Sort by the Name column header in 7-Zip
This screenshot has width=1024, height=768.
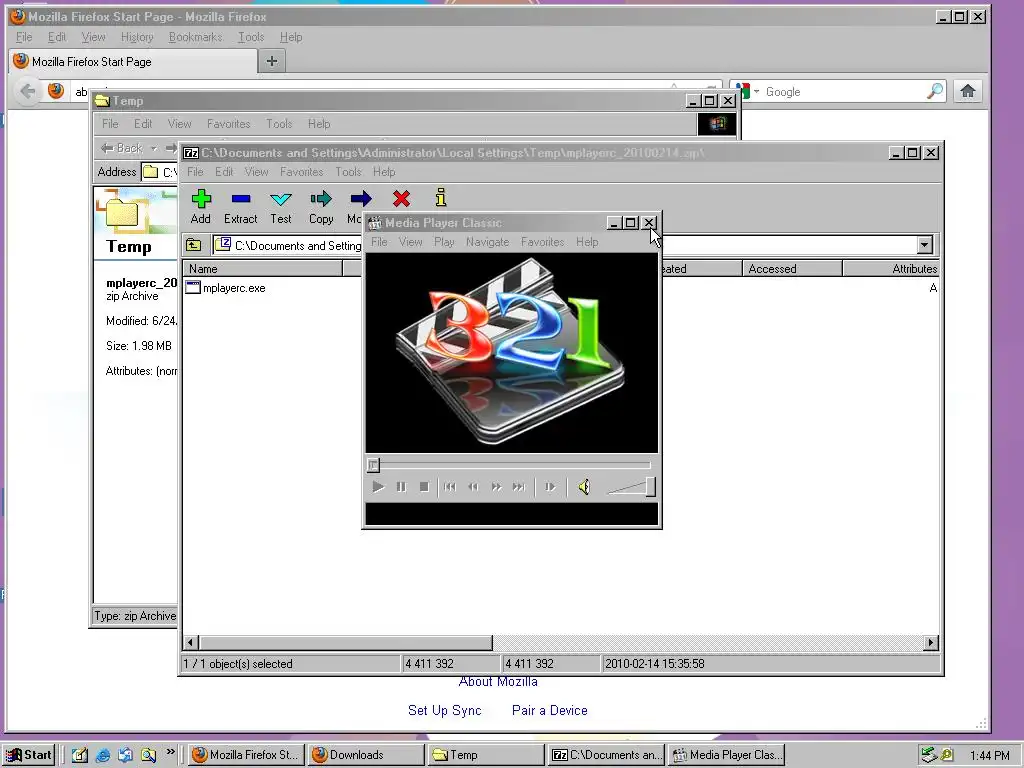coord(263,268)
